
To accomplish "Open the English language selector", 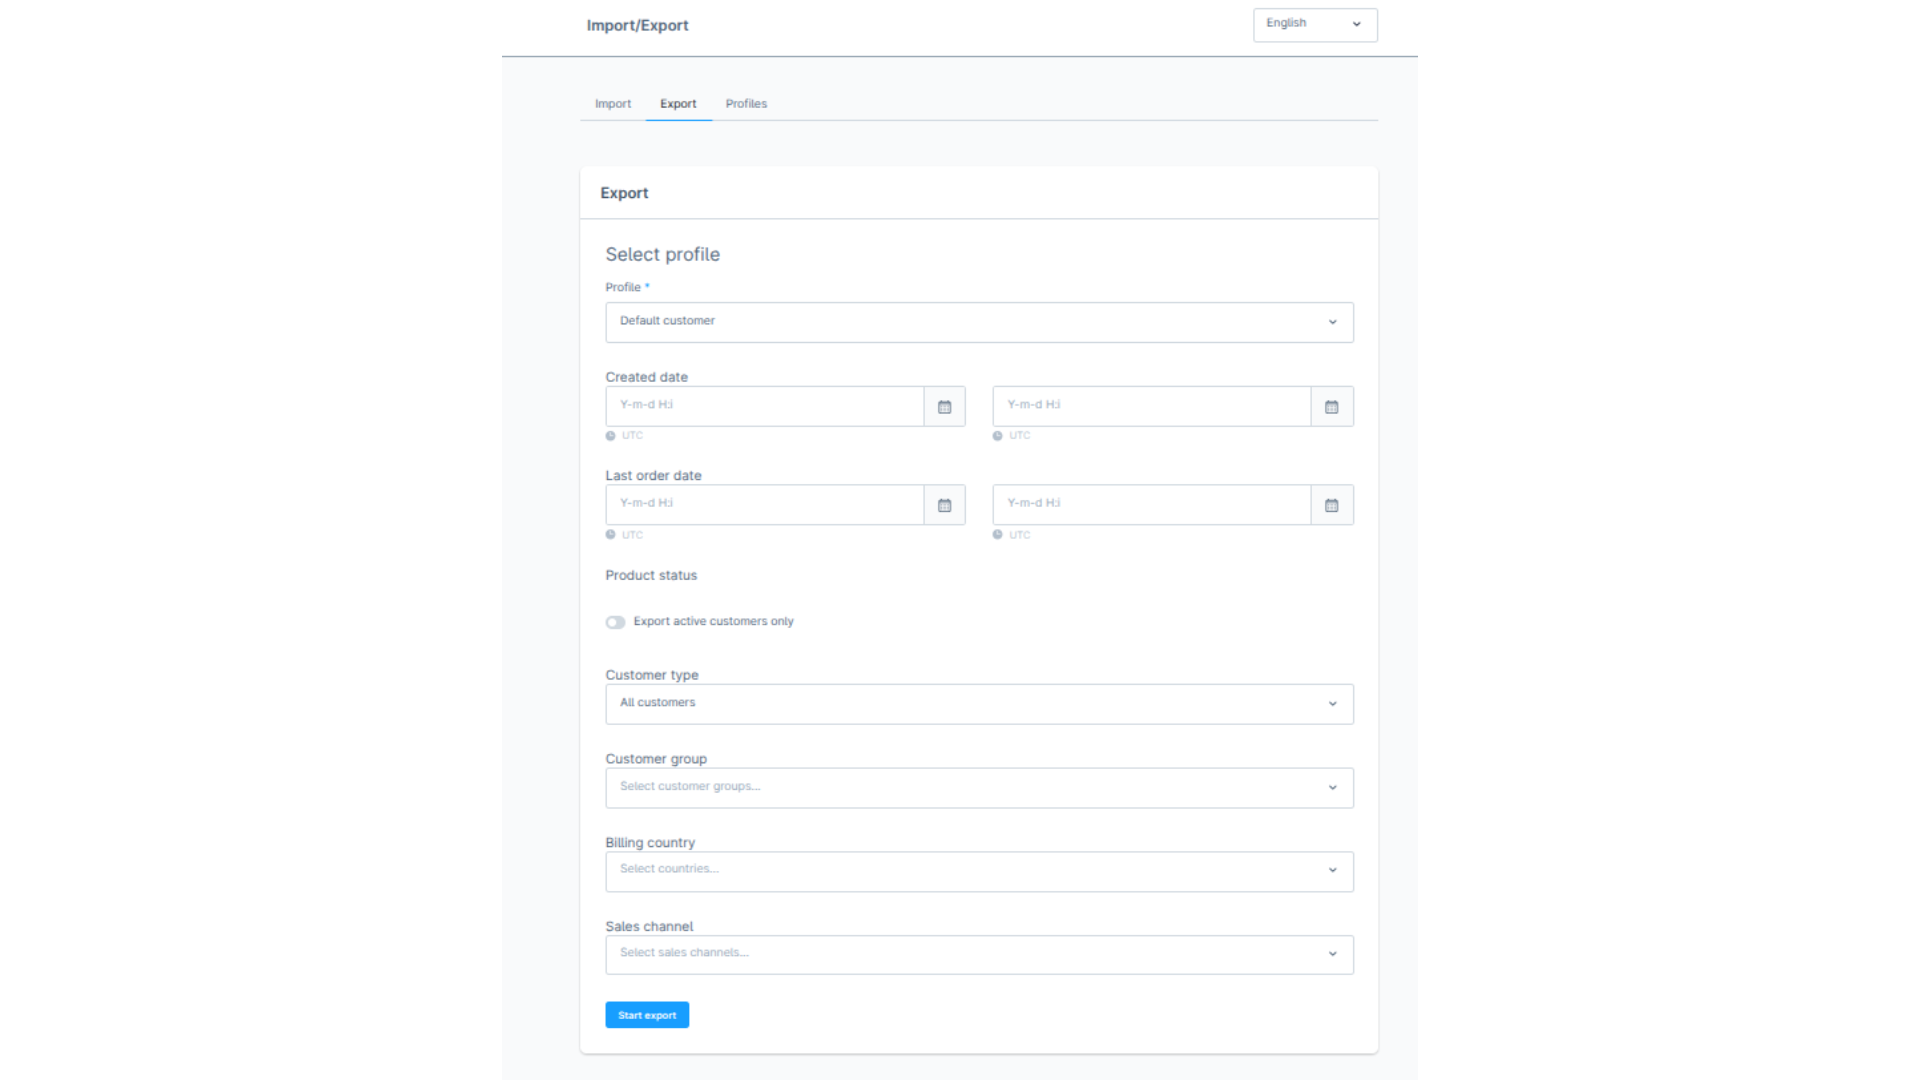I will (1314, 24).
